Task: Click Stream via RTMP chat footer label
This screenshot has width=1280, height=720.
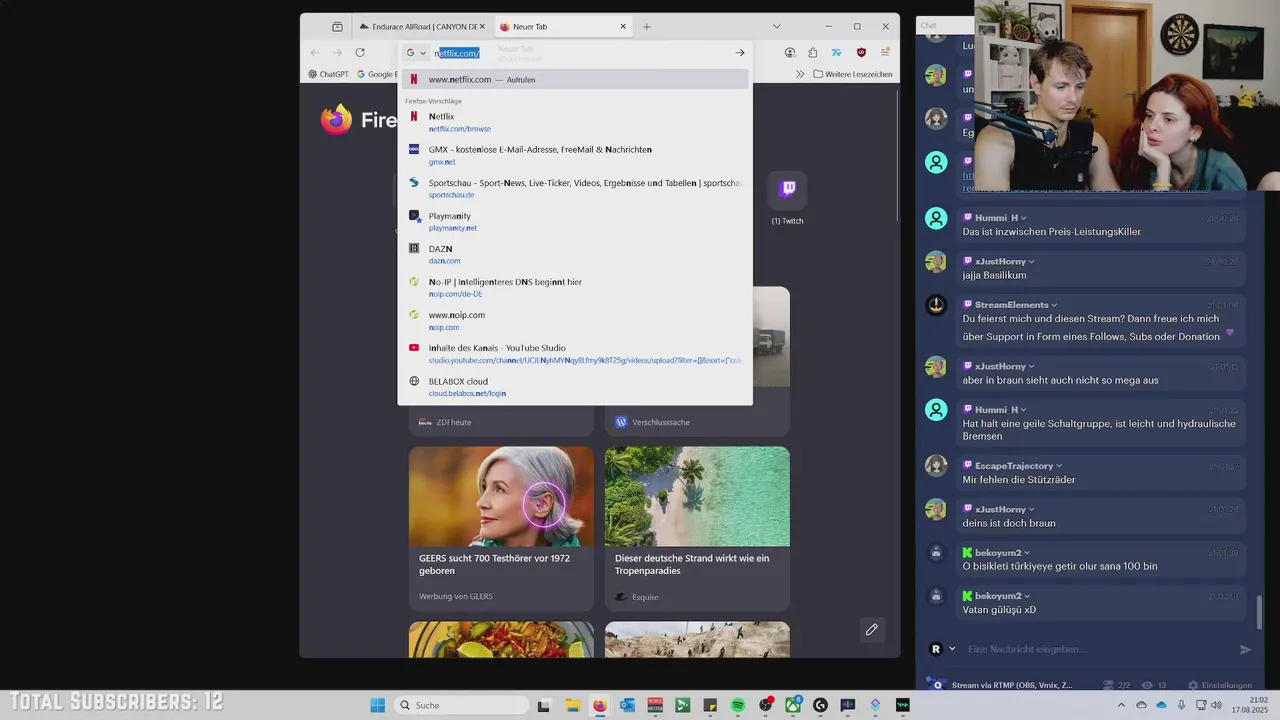Action: coord(1011,685)
